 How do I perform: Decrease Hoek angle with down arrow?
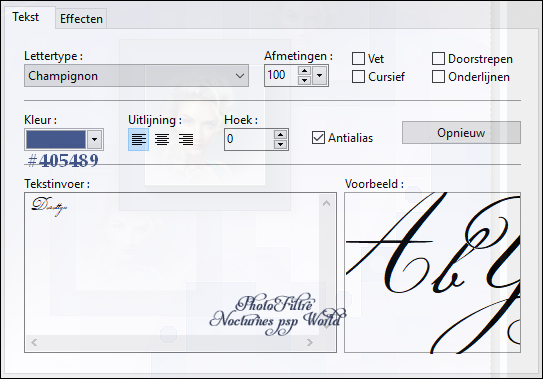281,144
